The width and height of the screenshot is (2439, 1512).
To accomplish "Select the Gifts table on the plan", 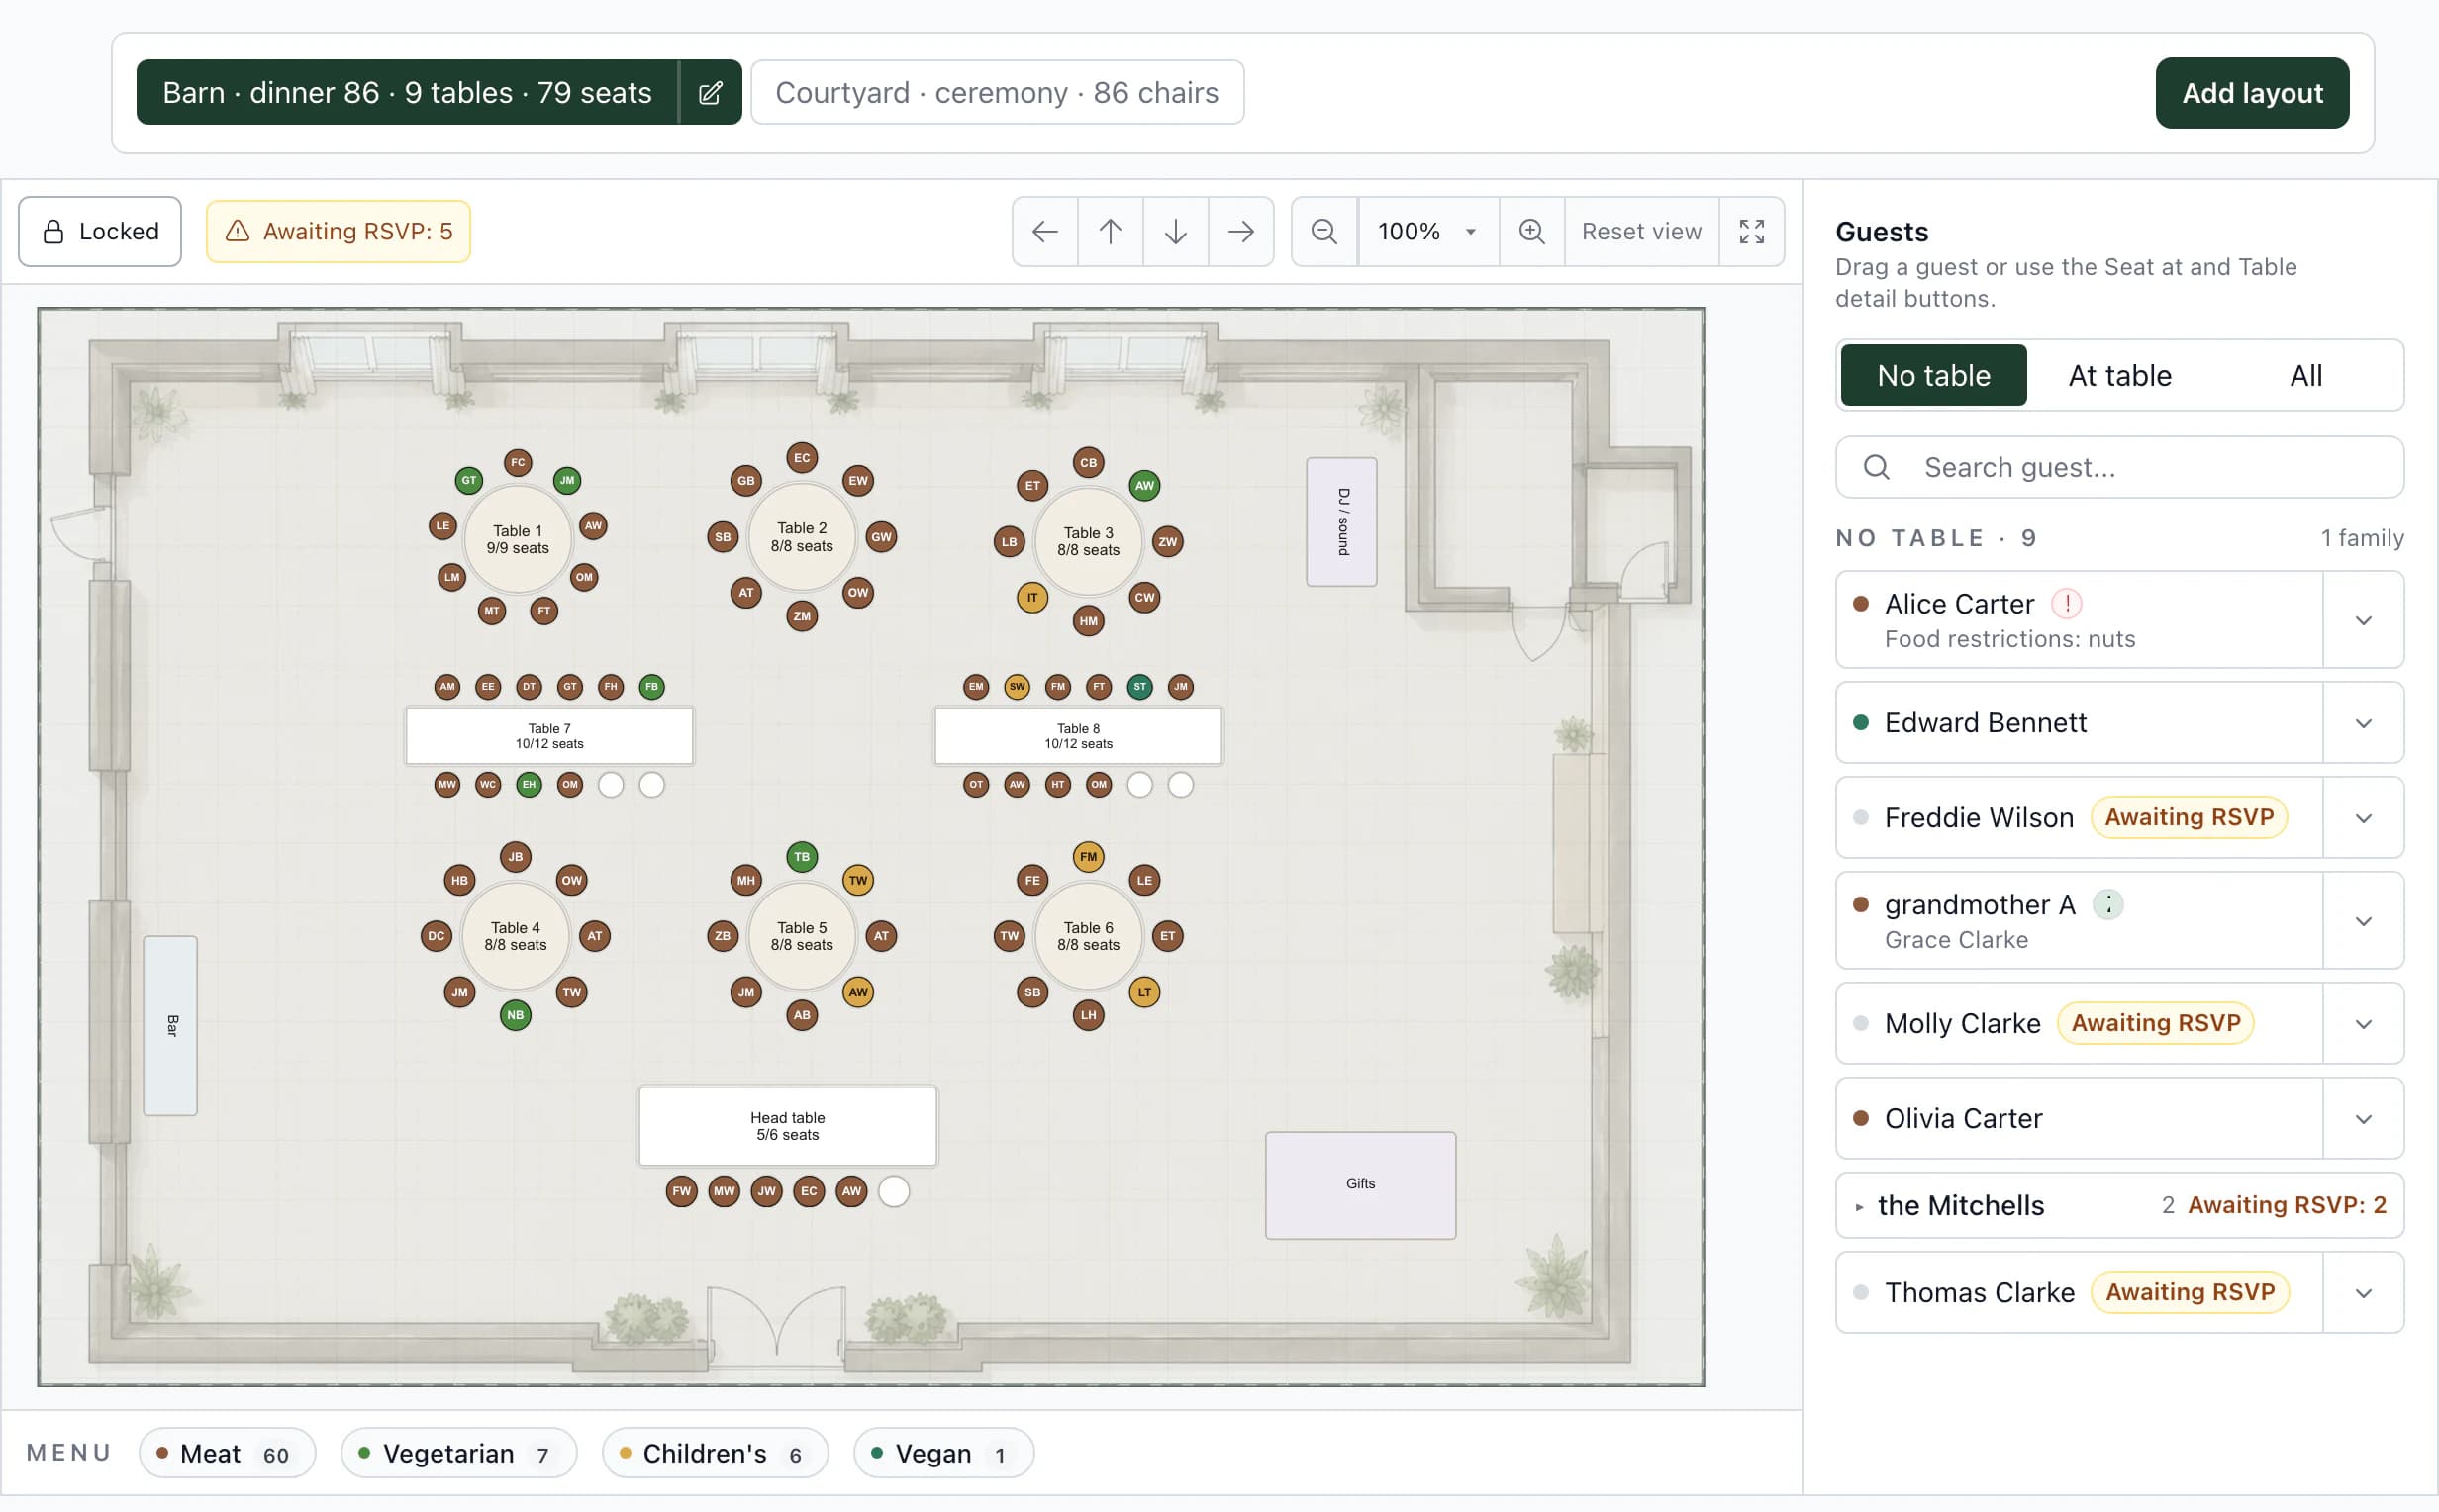I will [1360, 1186].
